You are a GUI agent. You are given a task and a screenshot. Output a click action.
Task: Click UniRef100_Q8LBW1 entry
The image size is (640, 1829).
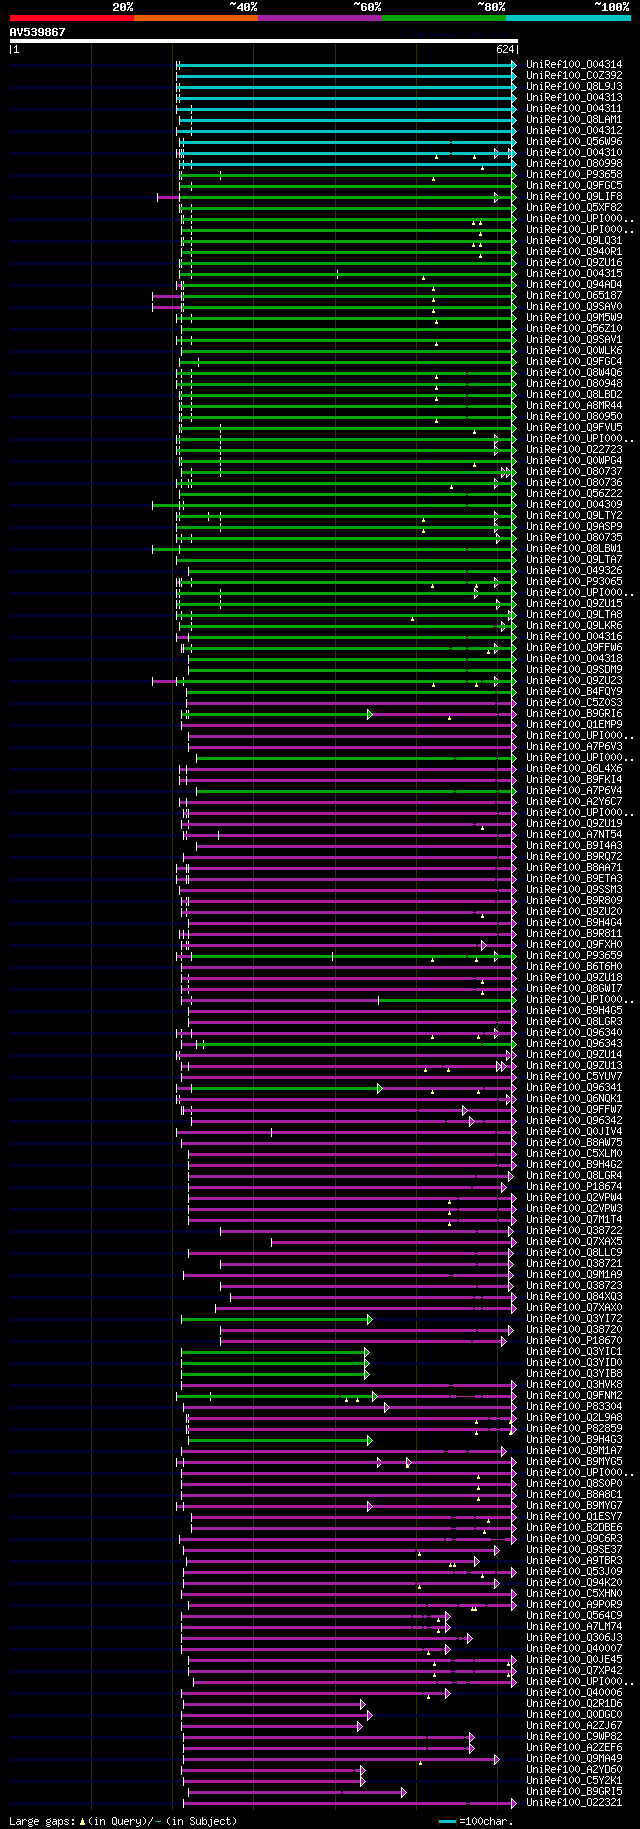click(x=574, y=548)
